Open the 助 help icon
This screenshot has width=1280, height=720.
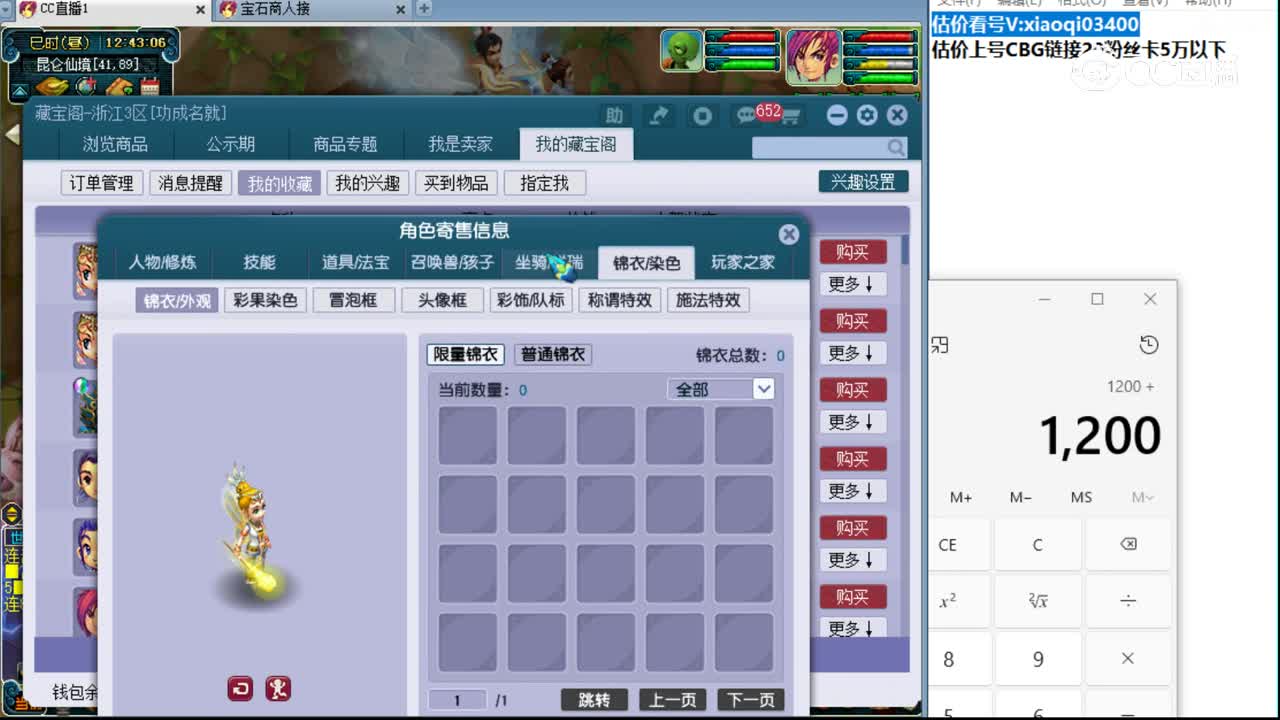613,115
